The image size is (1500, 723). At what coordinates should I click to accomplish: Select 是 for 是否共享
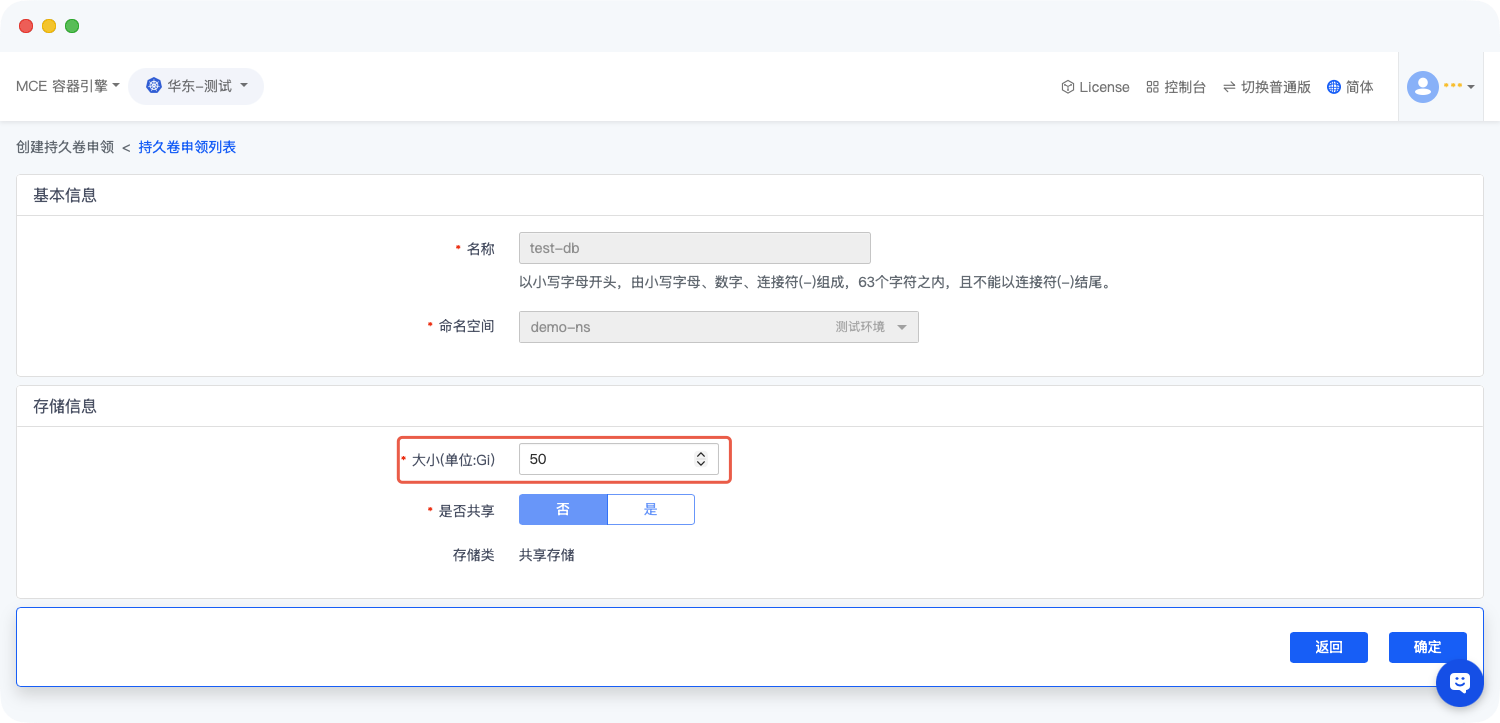[x=650, y=509]
